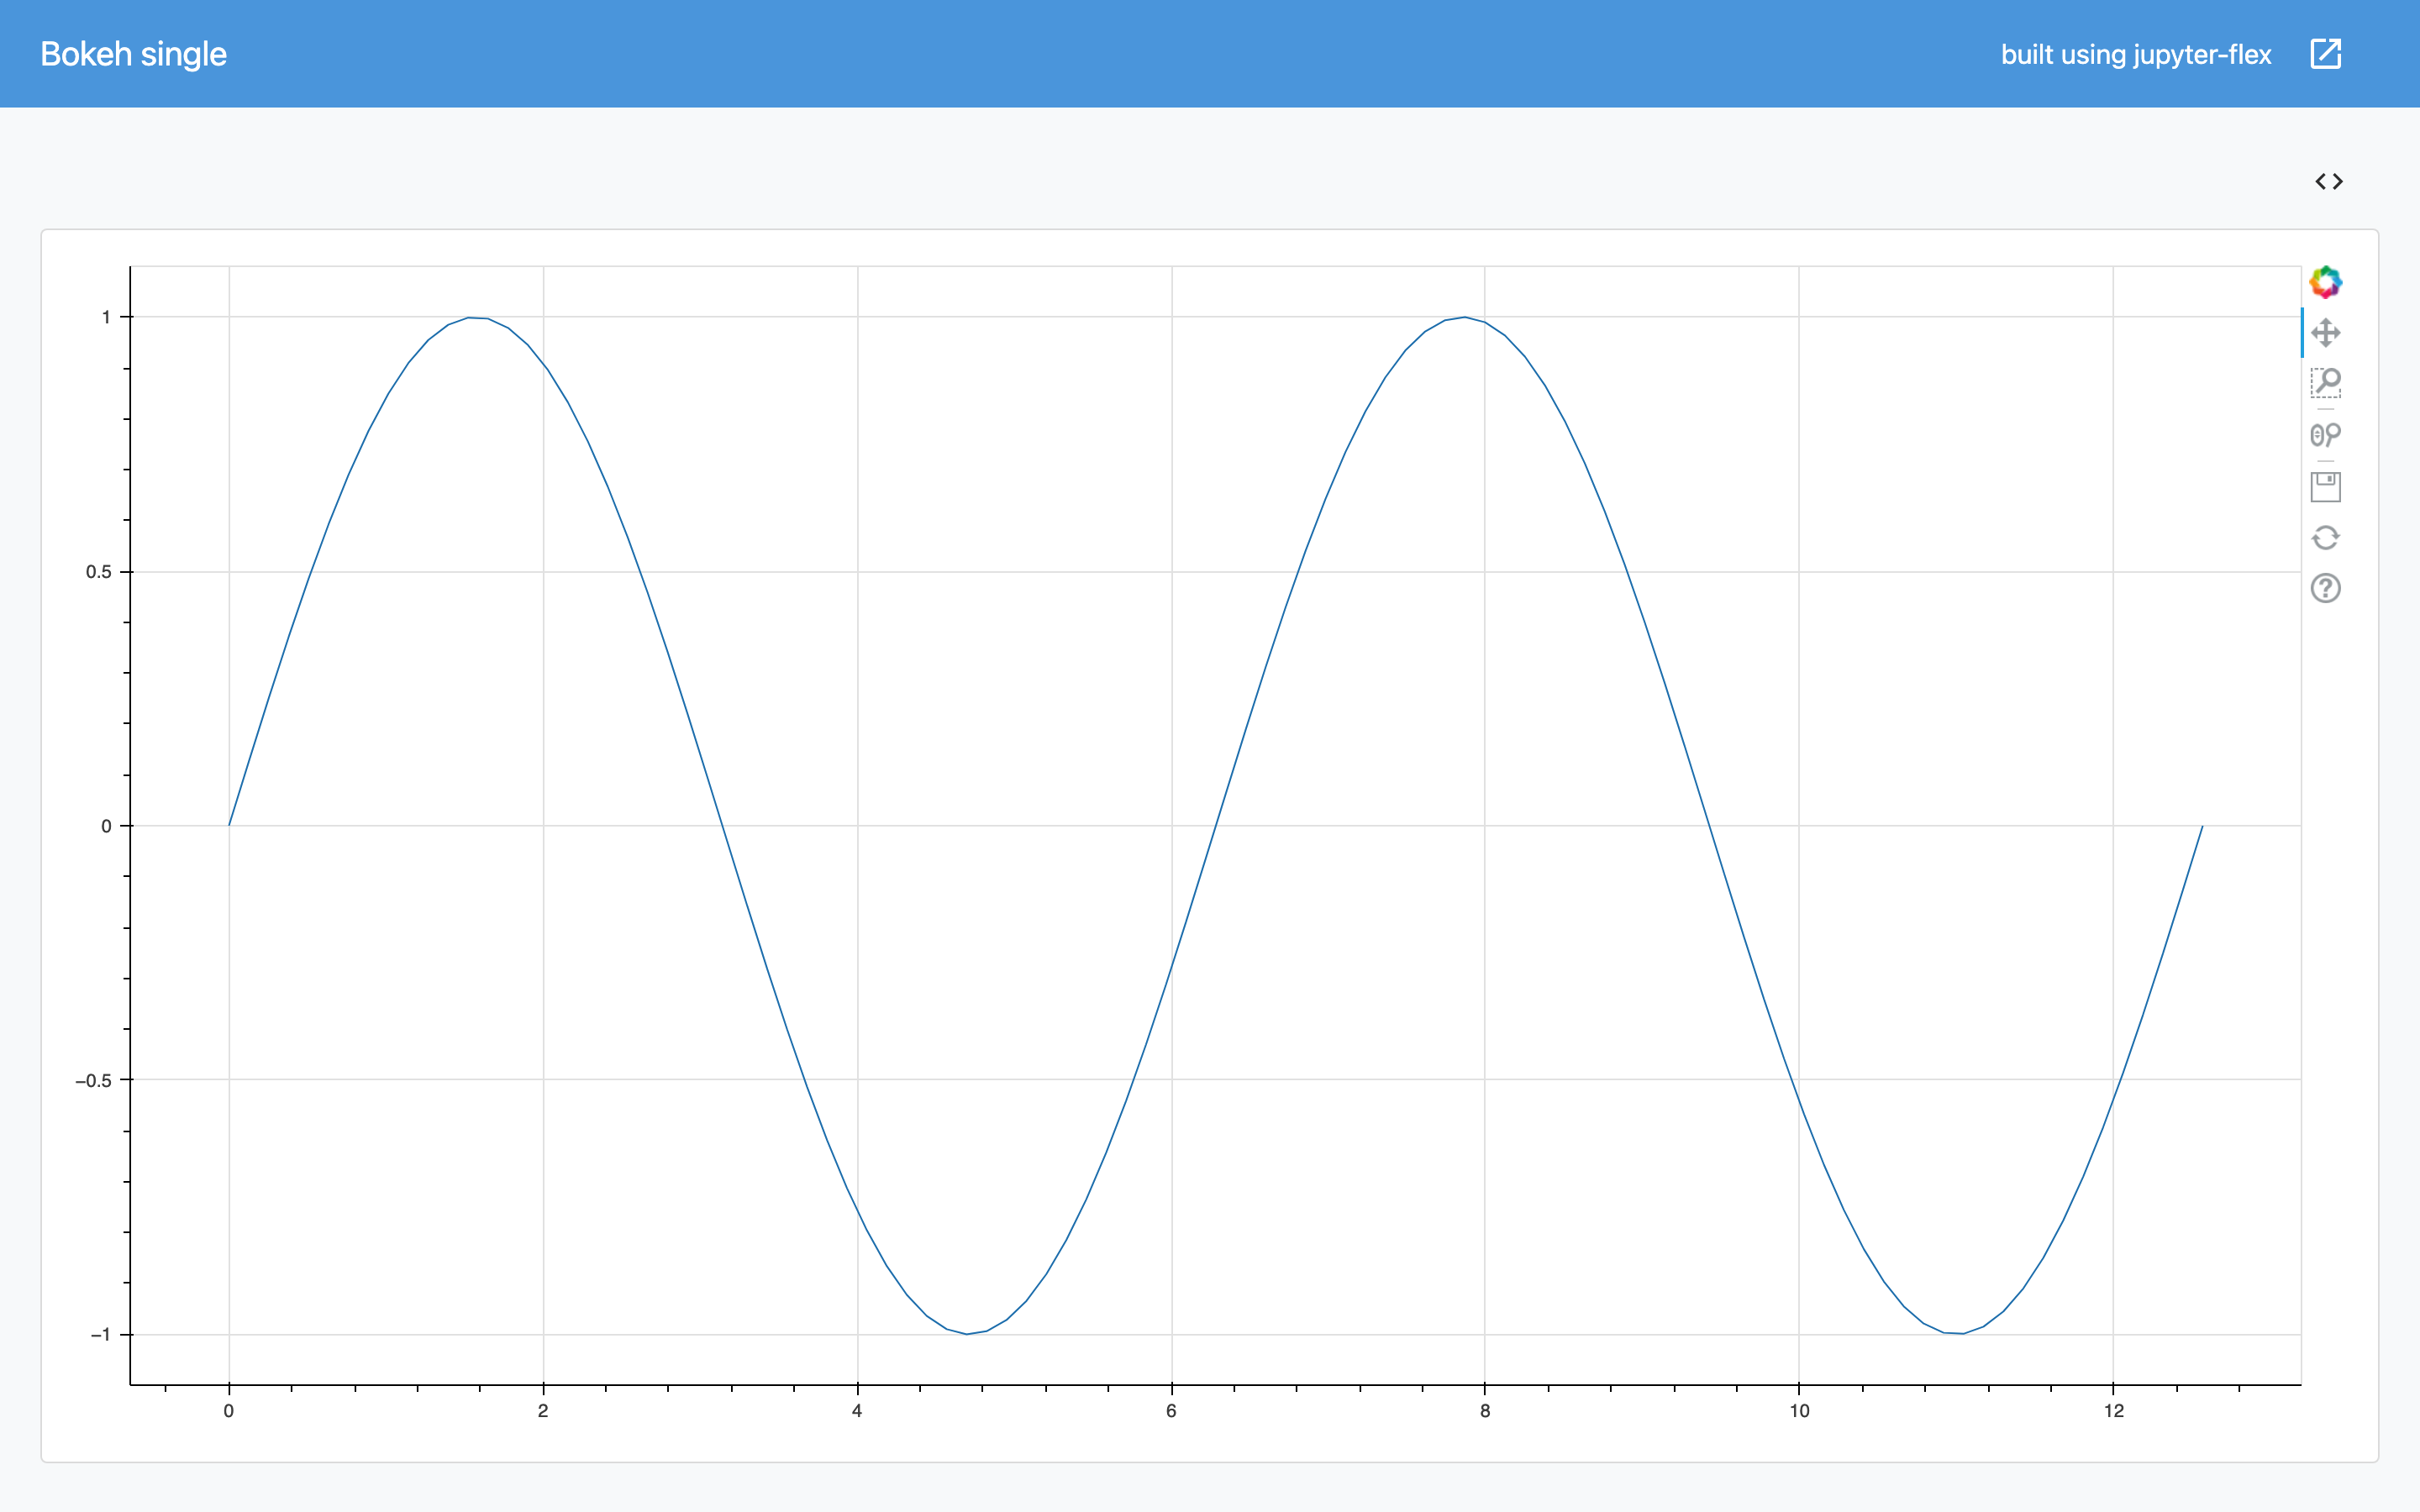Click the x-axis tick label 0

click(x=229, y=1411)
